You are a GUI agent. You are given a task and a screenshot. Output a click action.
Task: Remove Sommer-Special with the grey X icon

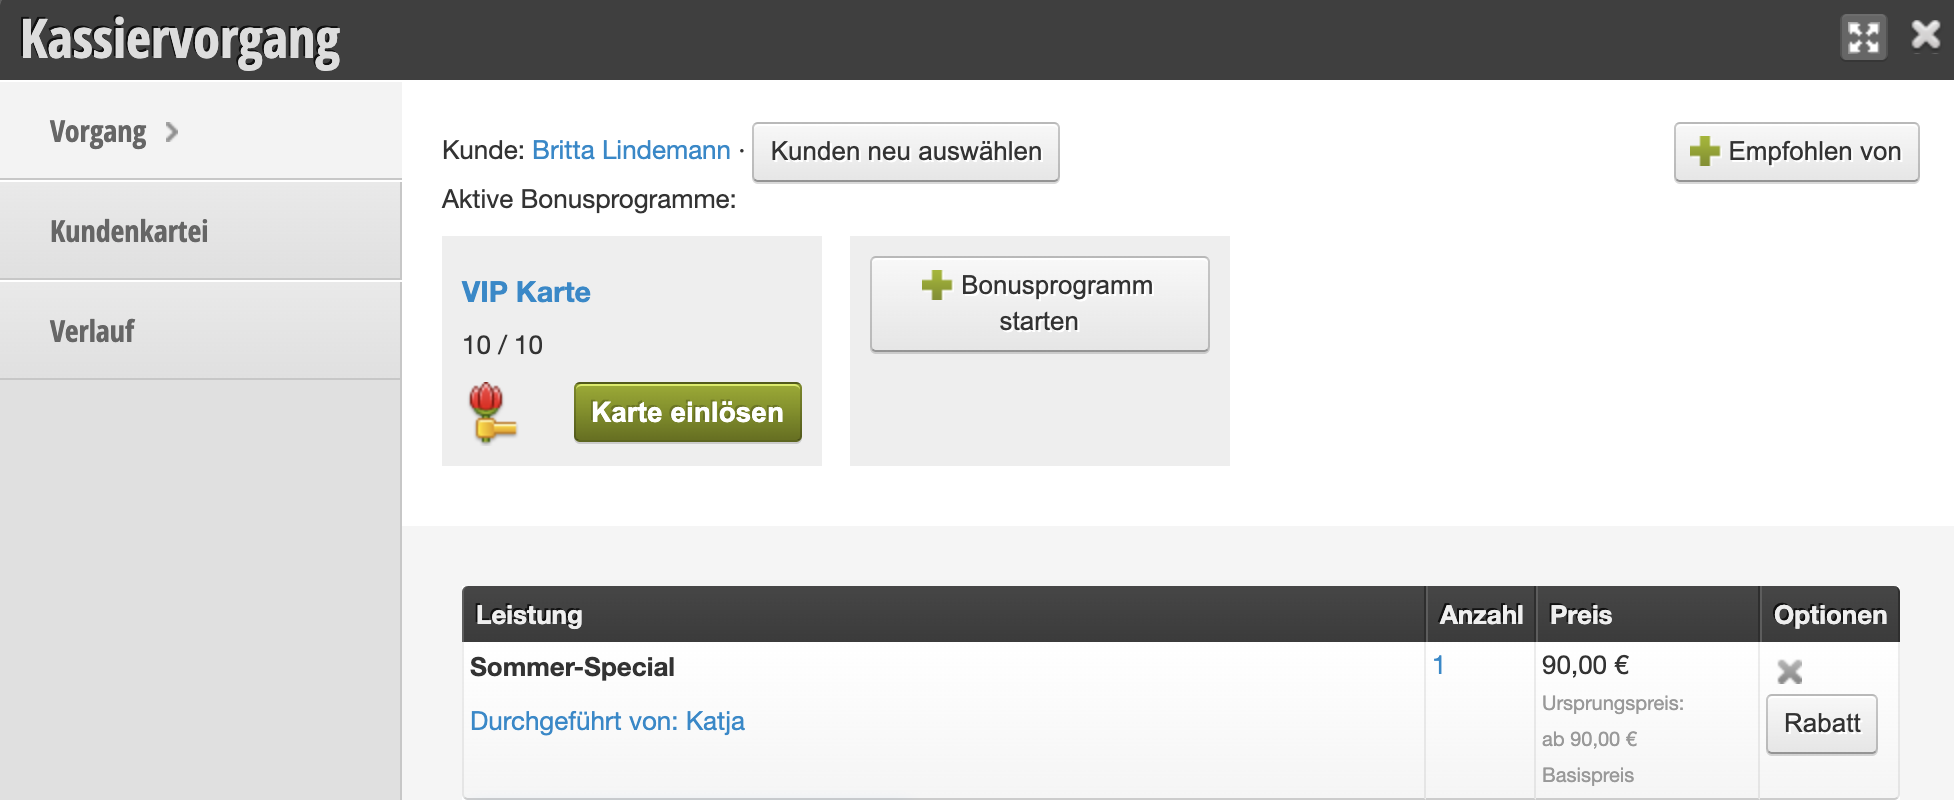[x=1790, y=671]
